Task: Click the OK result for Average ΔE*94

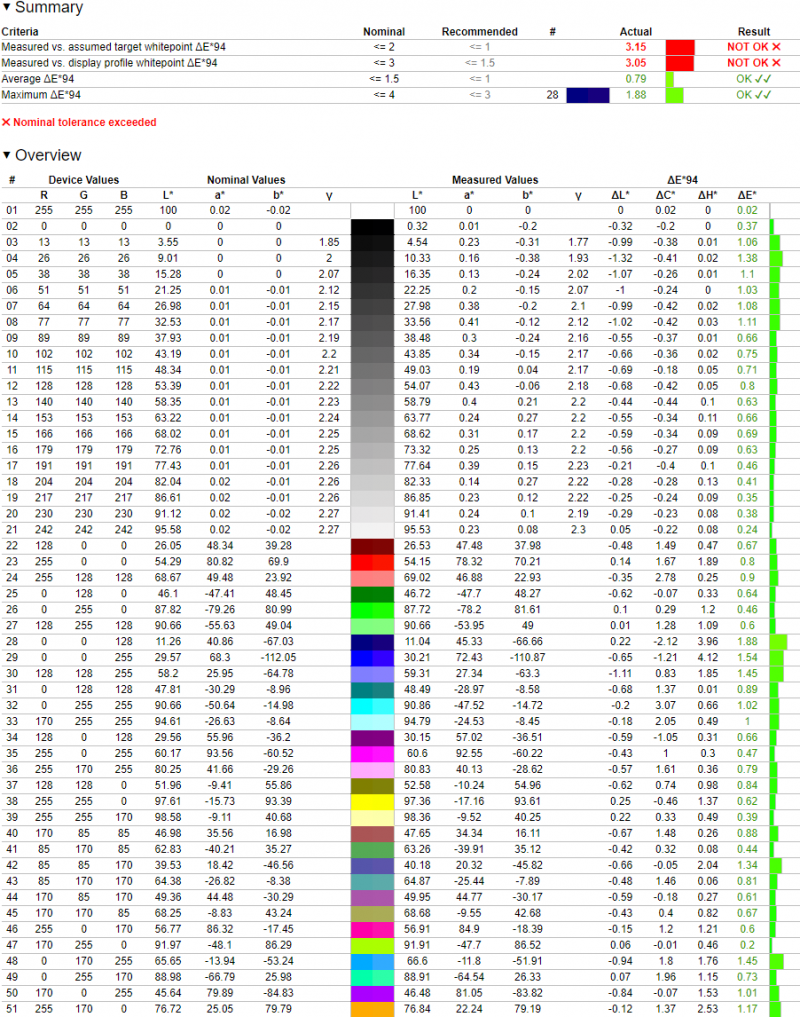Action: [753, 79]
